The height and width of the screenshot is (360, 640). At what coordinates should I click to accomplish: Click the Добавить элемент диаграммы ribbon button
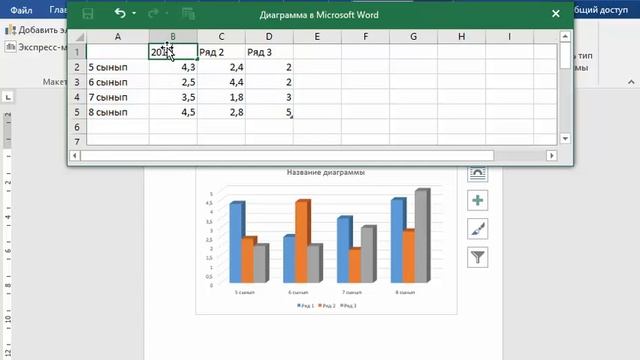tap(37, 30)
